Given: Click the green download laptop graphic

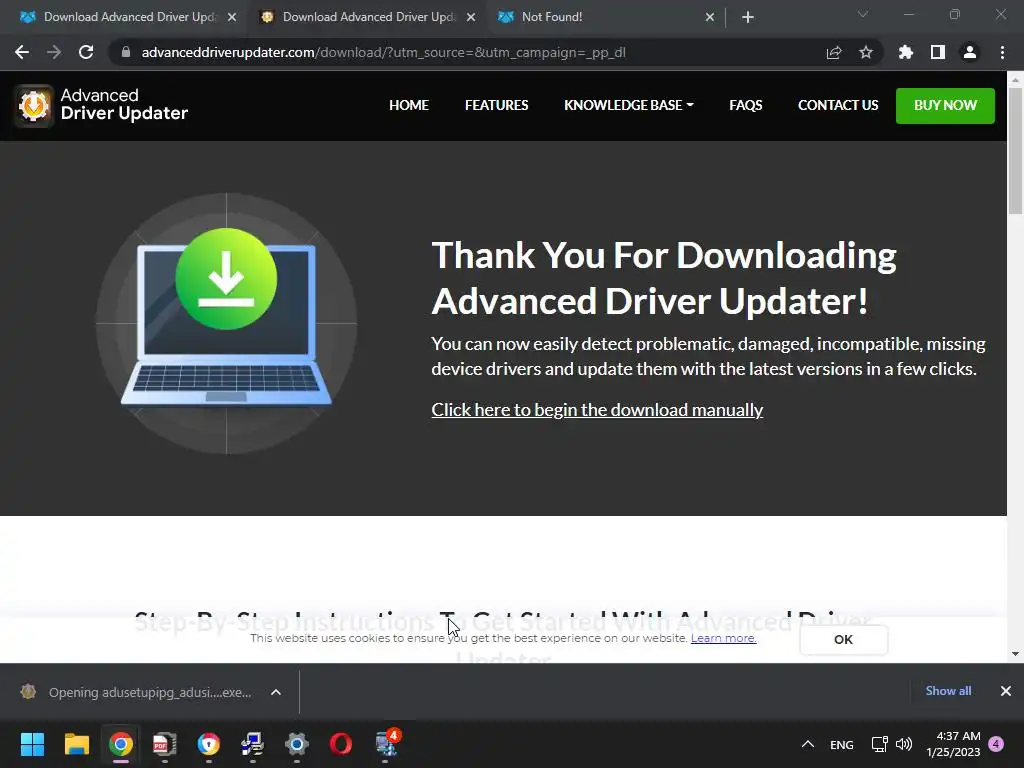Looking at the screenshot, I should (226, 323).
